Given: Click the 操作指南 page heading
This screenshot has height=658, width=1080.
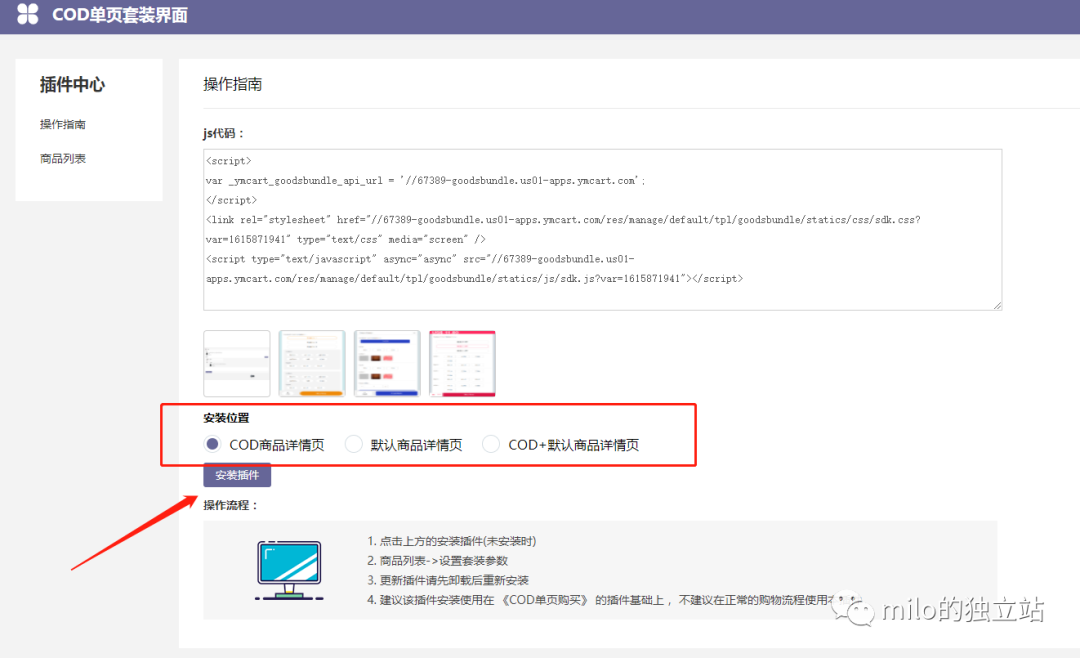Looking at the screenshot, I should pos(233,84).
